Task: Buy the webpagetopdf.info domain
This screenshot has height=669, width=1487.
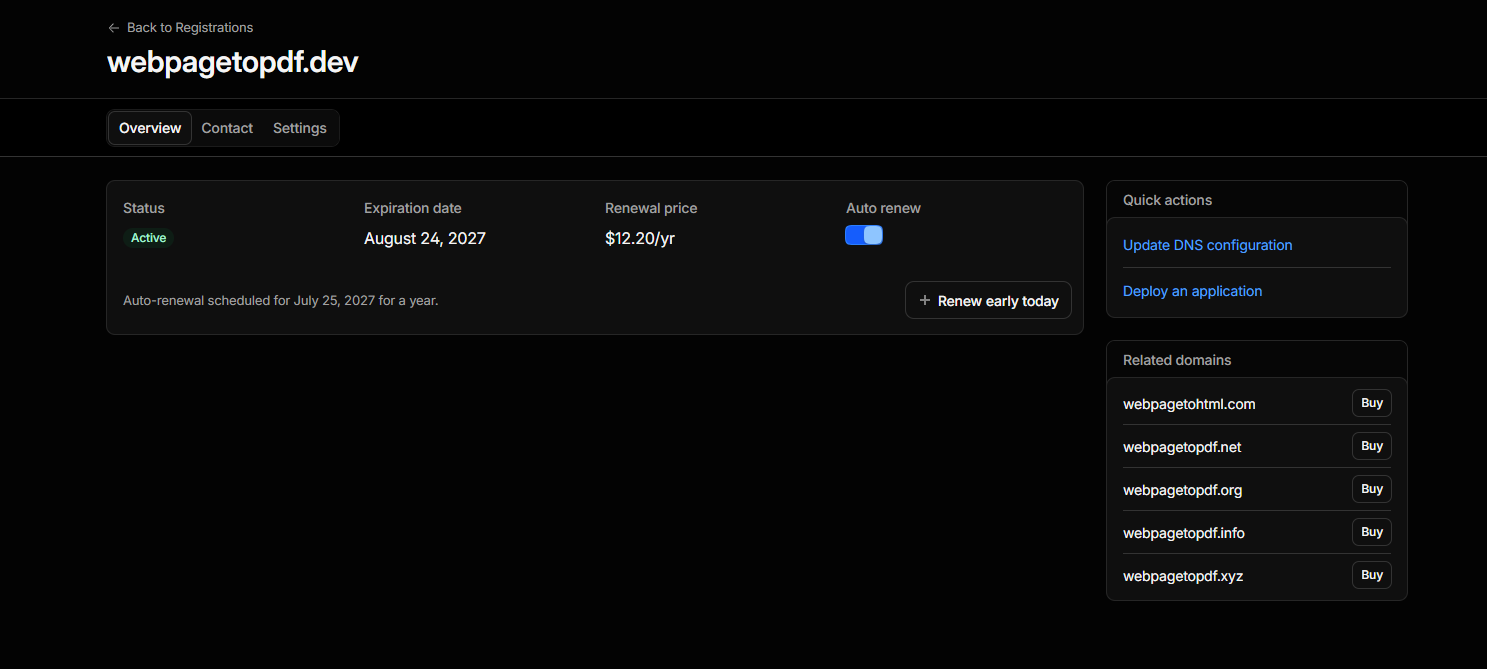Action: coord(1372,532)
